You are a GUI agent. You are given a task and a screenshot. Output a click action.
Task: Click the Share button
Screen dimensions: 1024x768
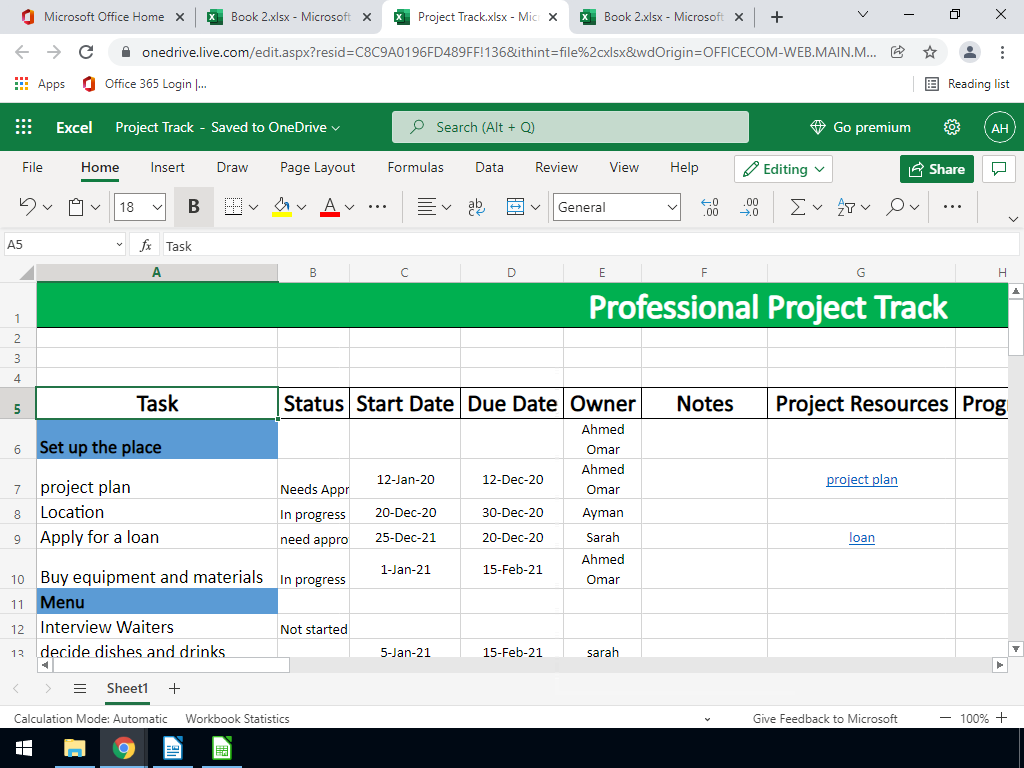point(936,169)
